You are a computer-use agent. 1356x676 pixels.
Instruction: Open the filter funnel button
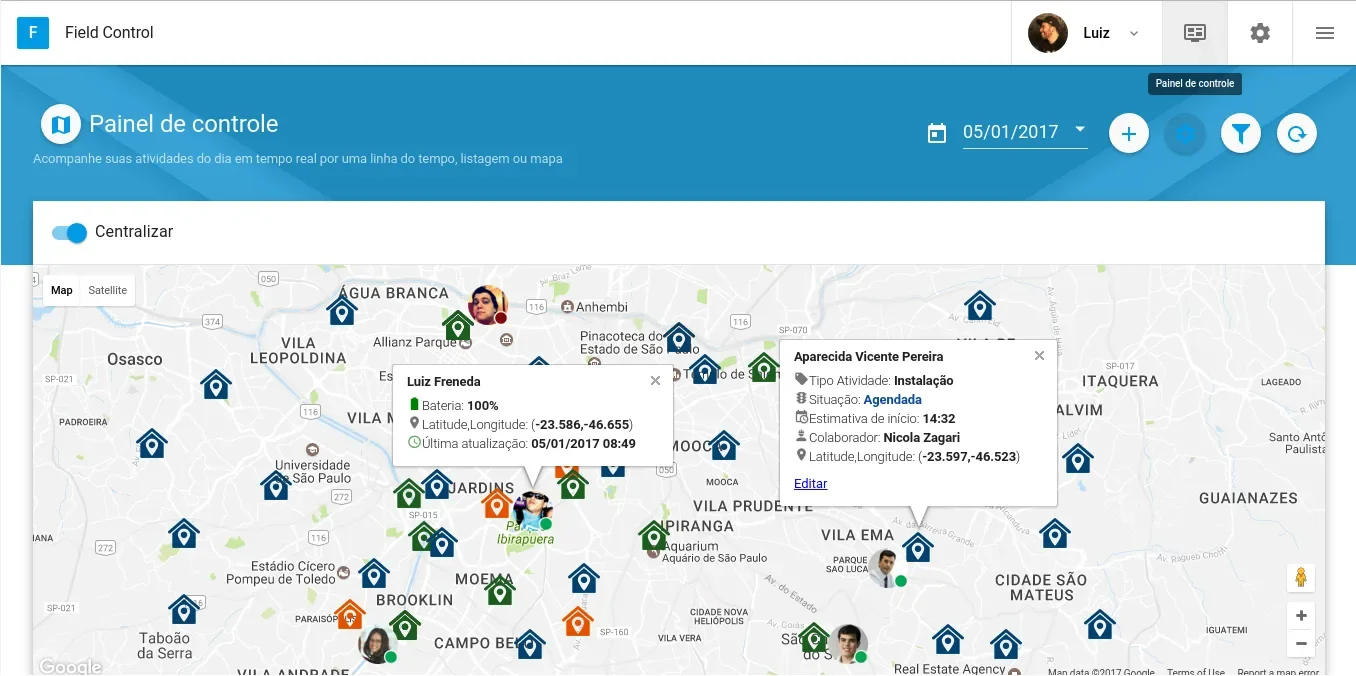click(1241, 133)
